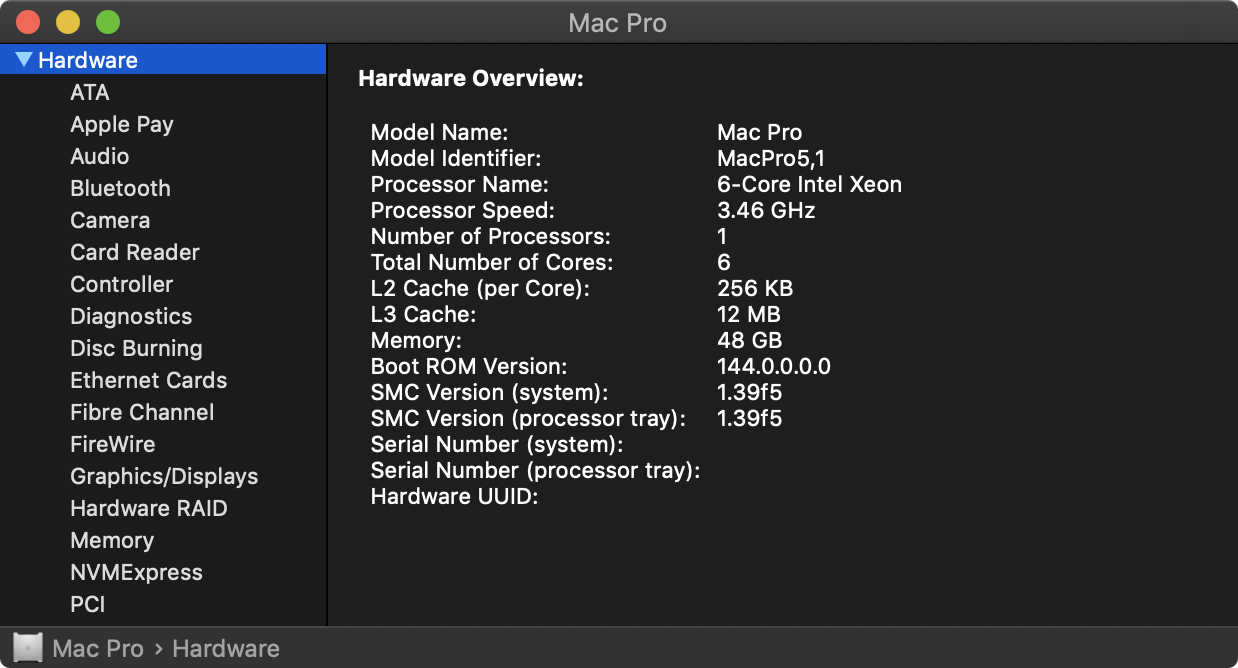Click Hardware in the bottom path bar
1238x668 pixels.
(x=226, y=648)
